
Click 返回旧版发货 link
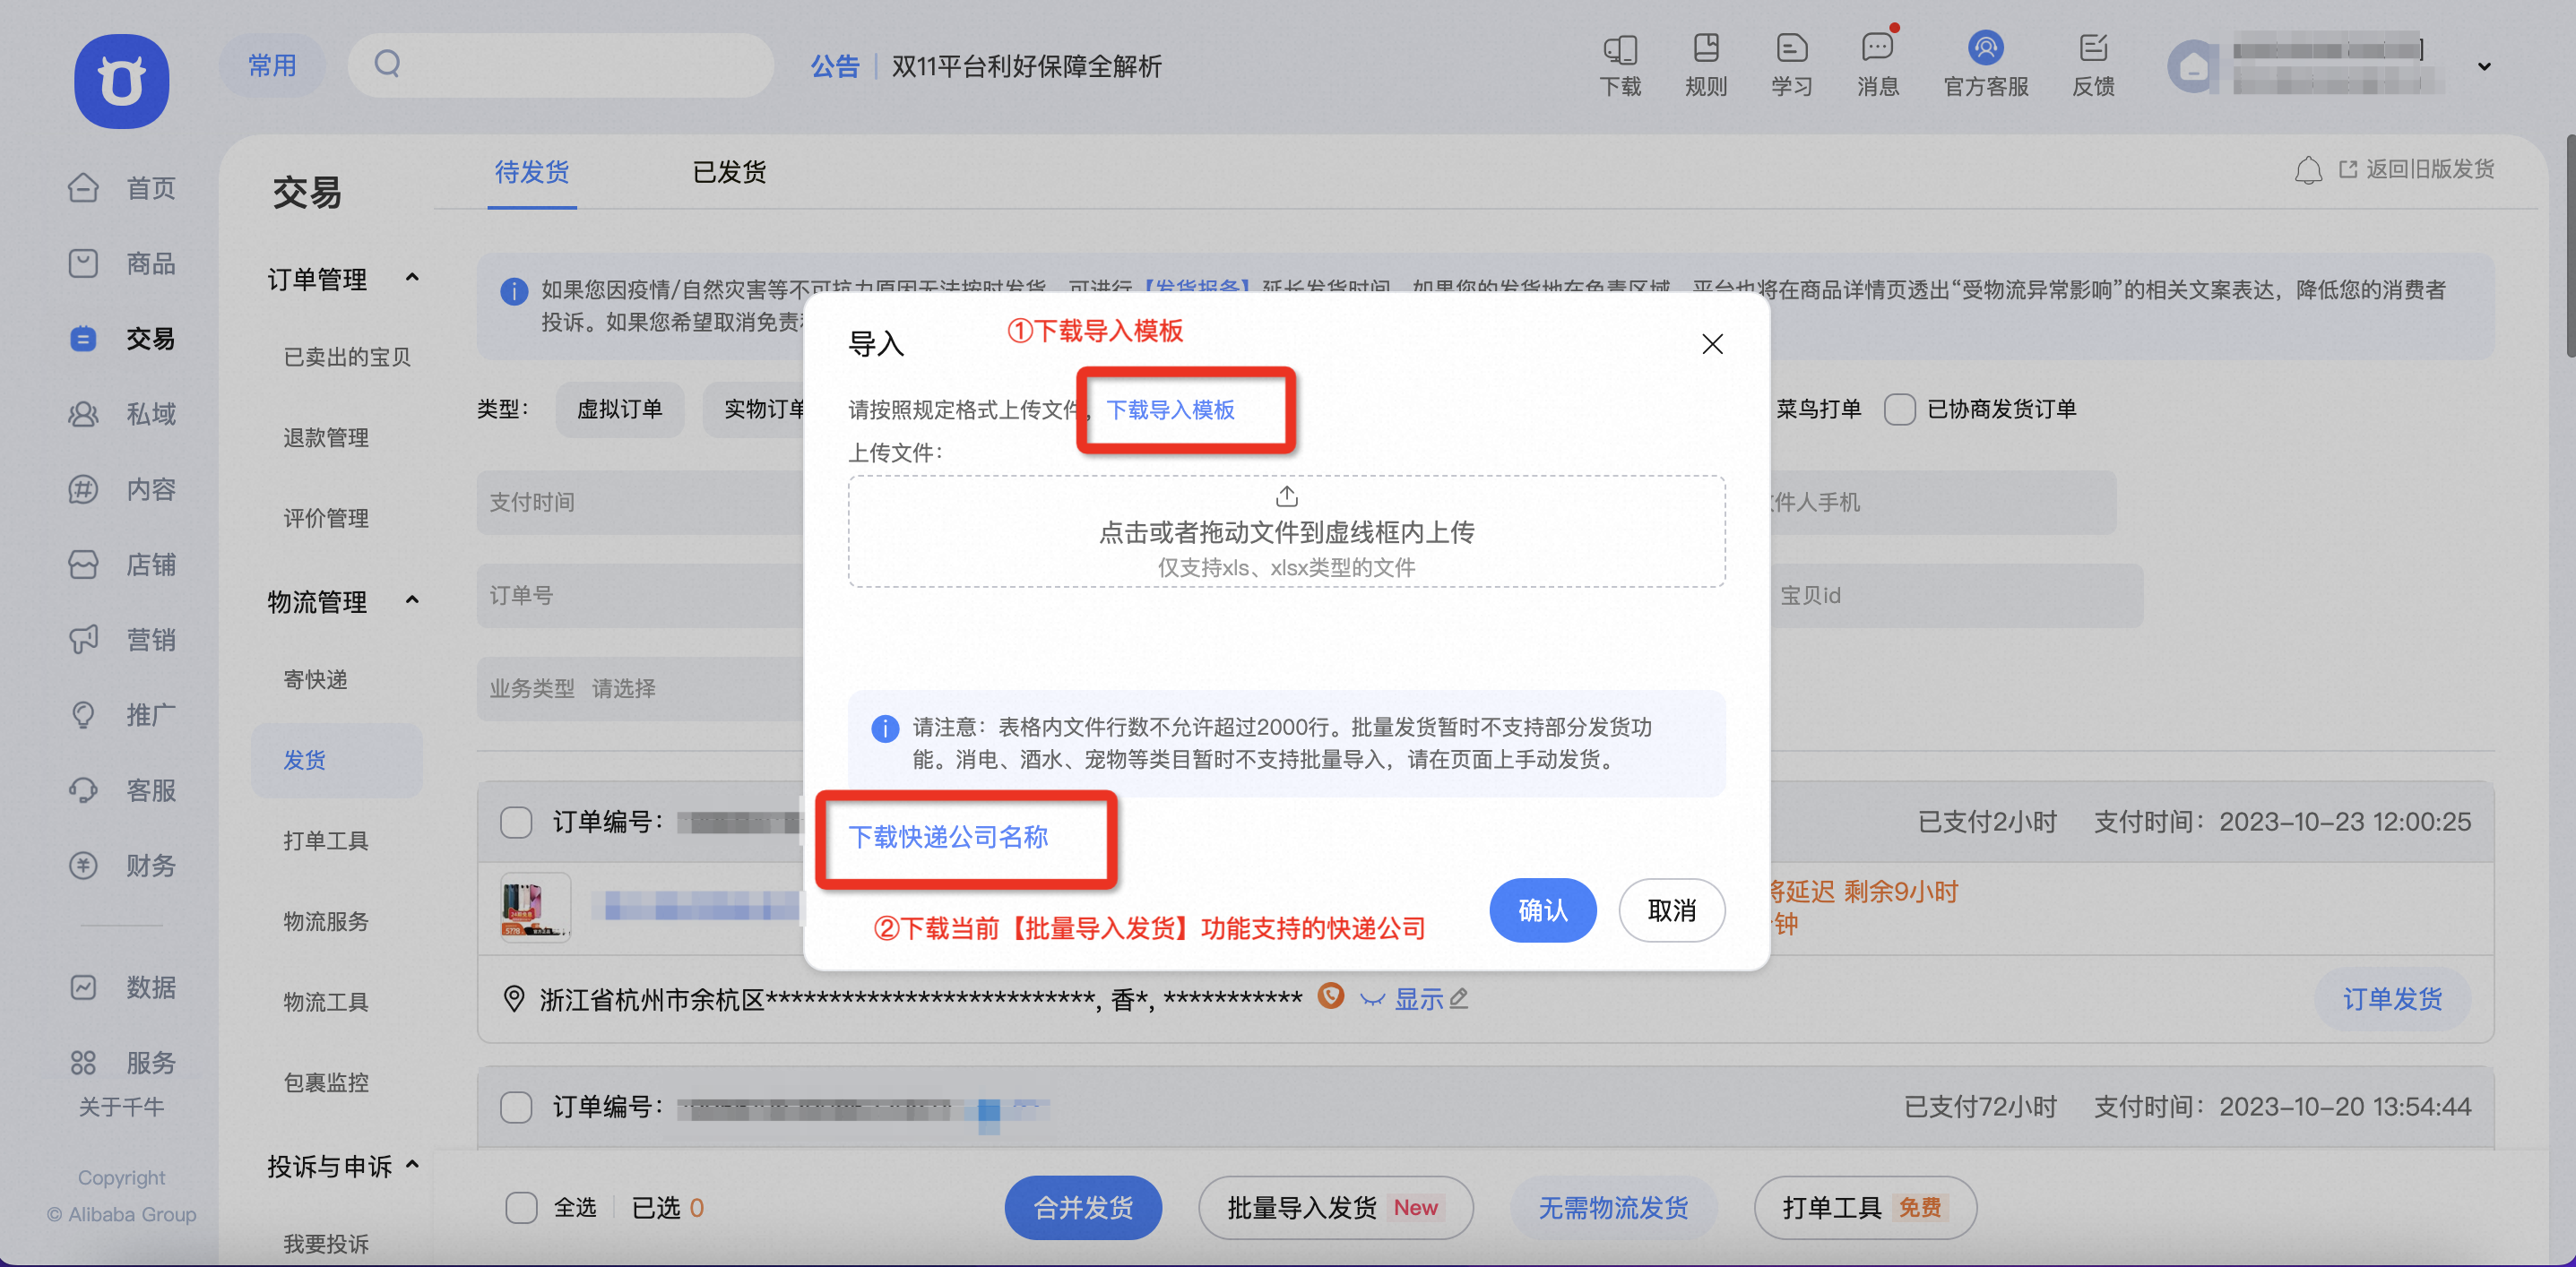(x=2417, y=169)
